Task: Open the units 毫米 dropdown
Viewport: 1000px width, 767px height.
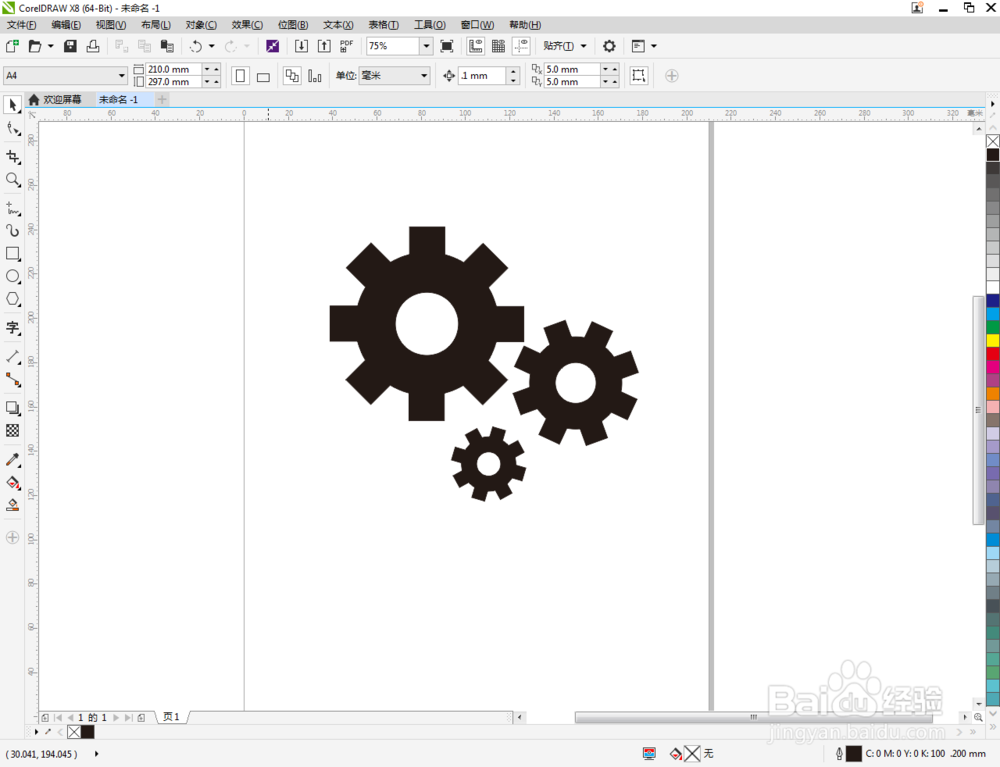Action: 423,75
